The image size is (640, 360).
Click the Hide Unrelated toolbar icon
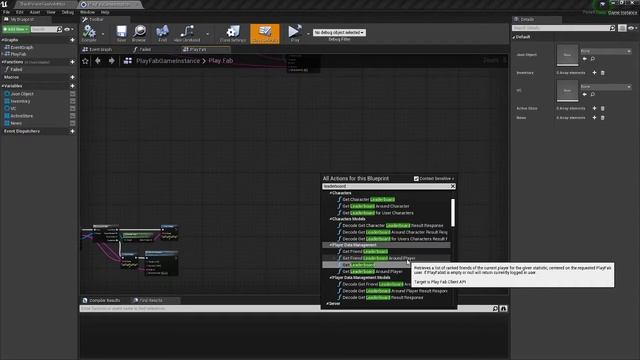(x=187, y=33)
